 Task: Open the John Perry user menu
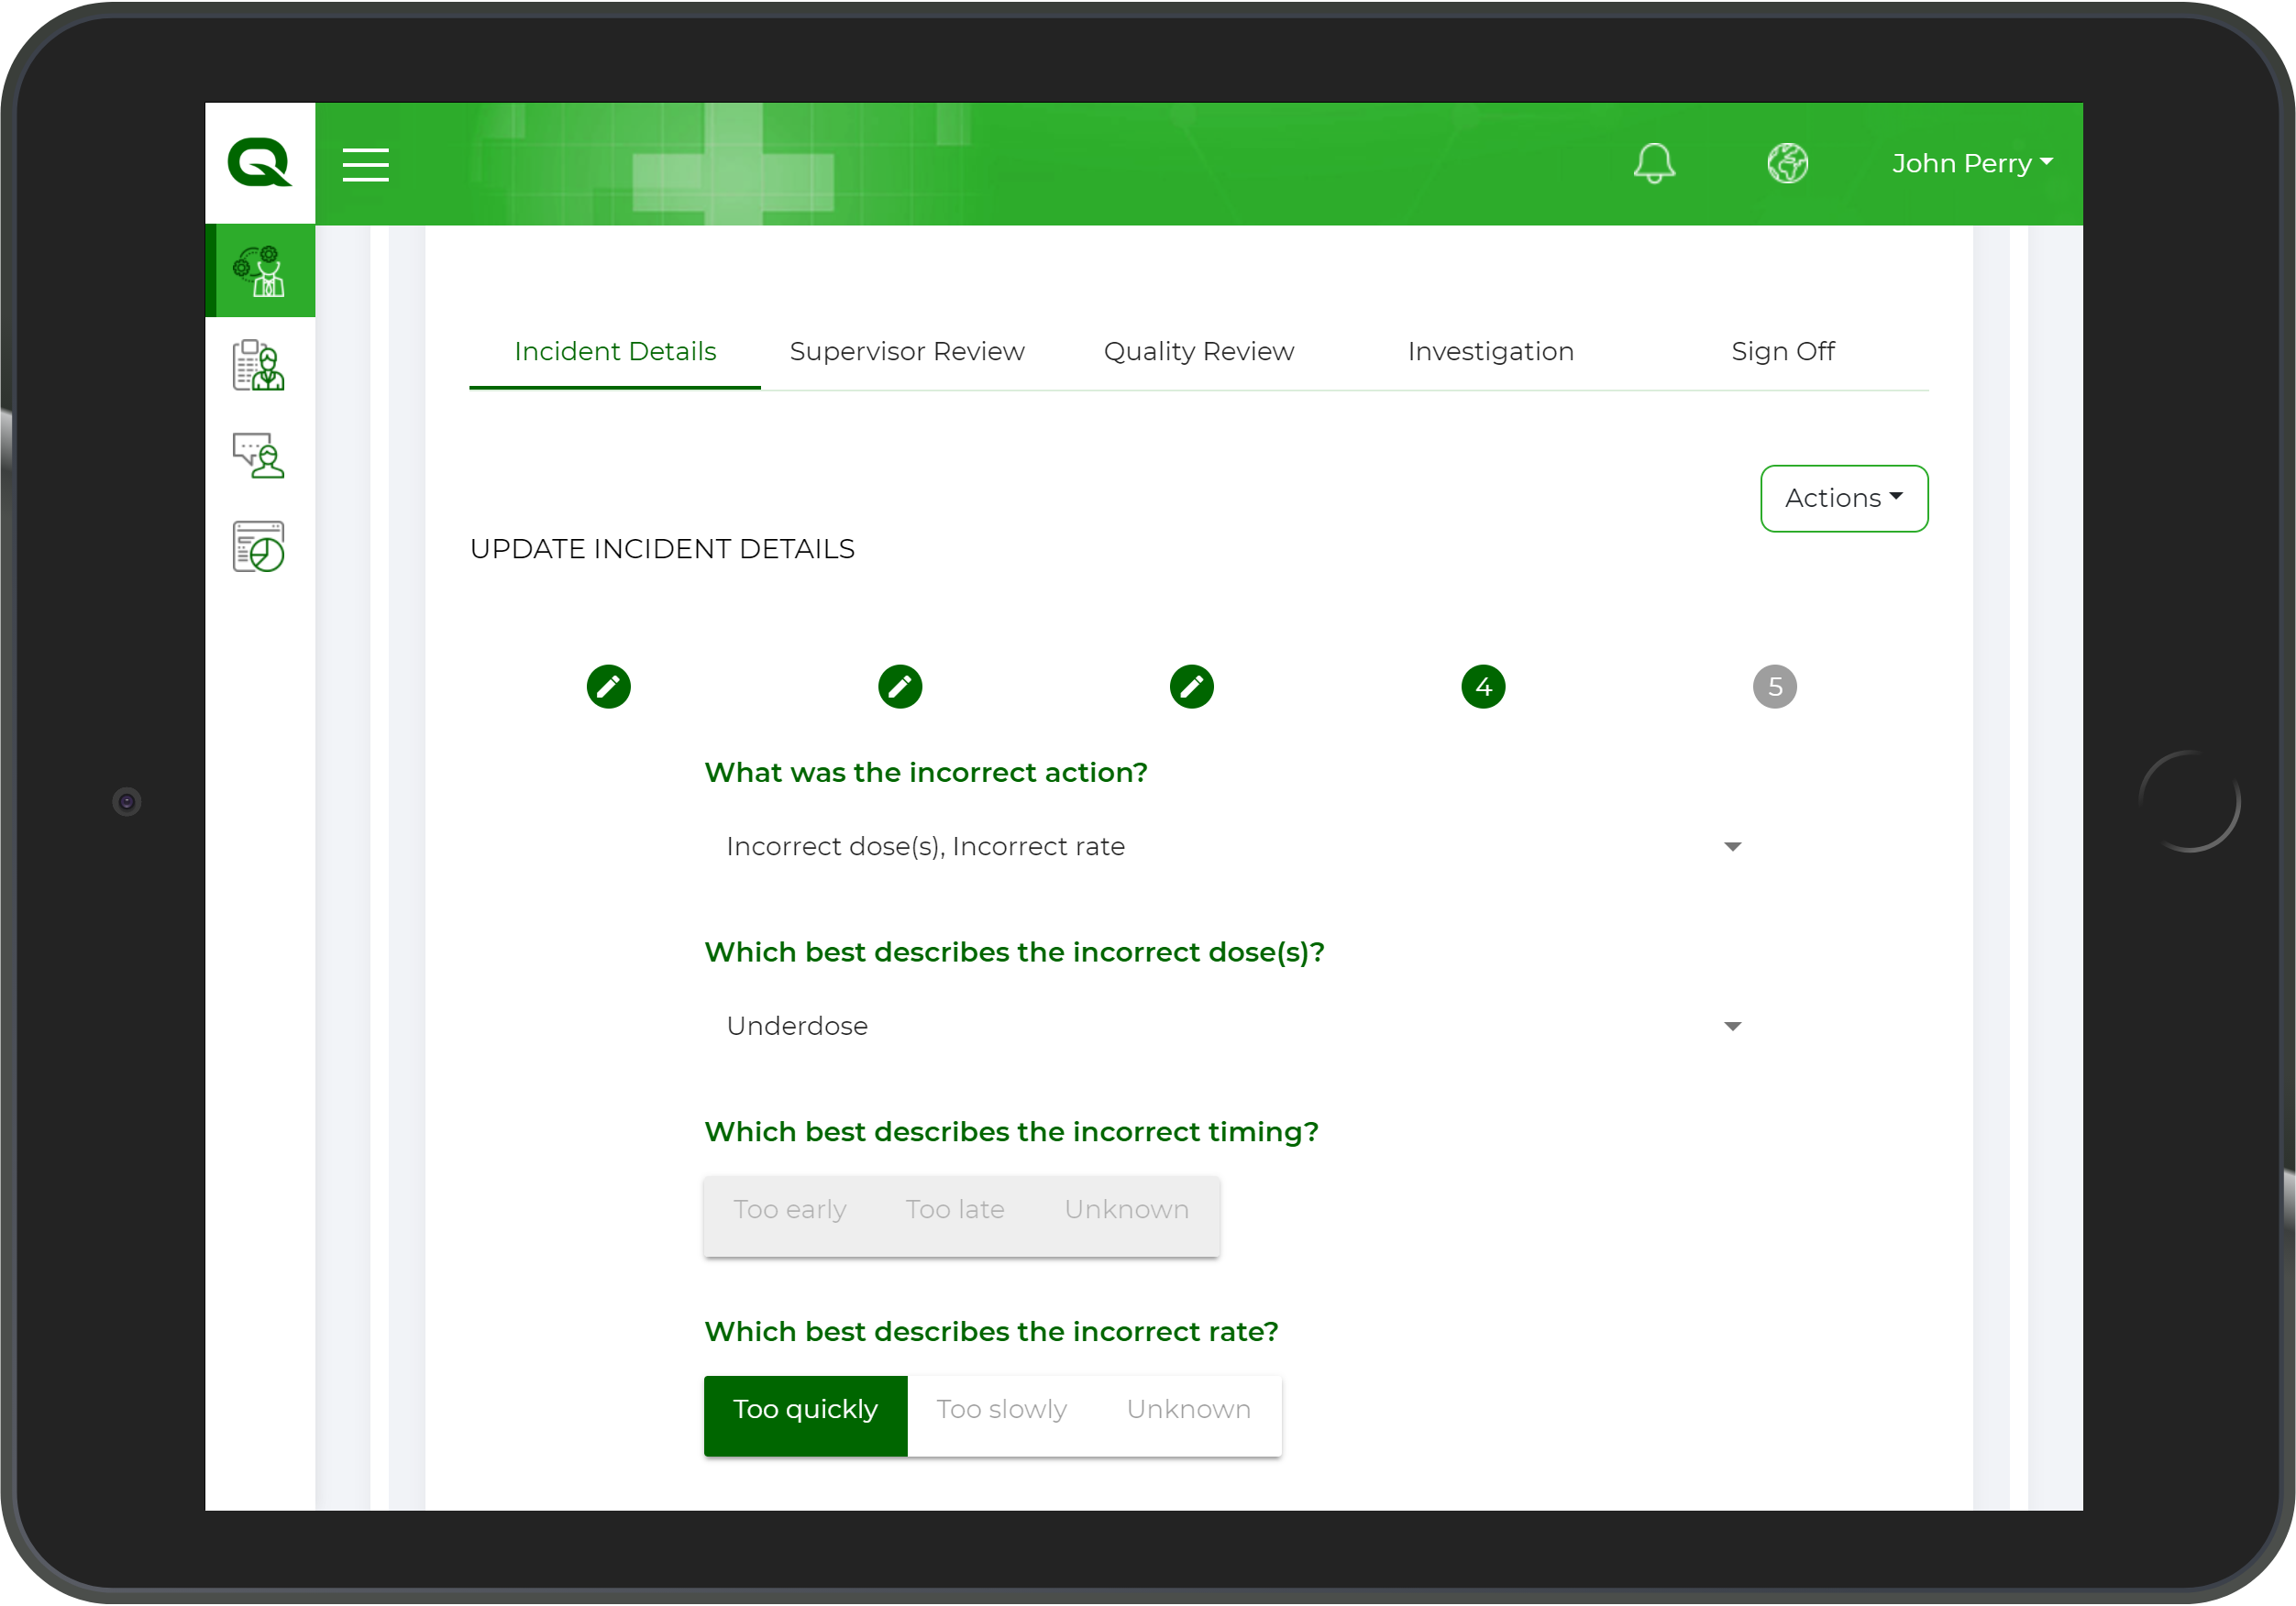coord(1971,163)
